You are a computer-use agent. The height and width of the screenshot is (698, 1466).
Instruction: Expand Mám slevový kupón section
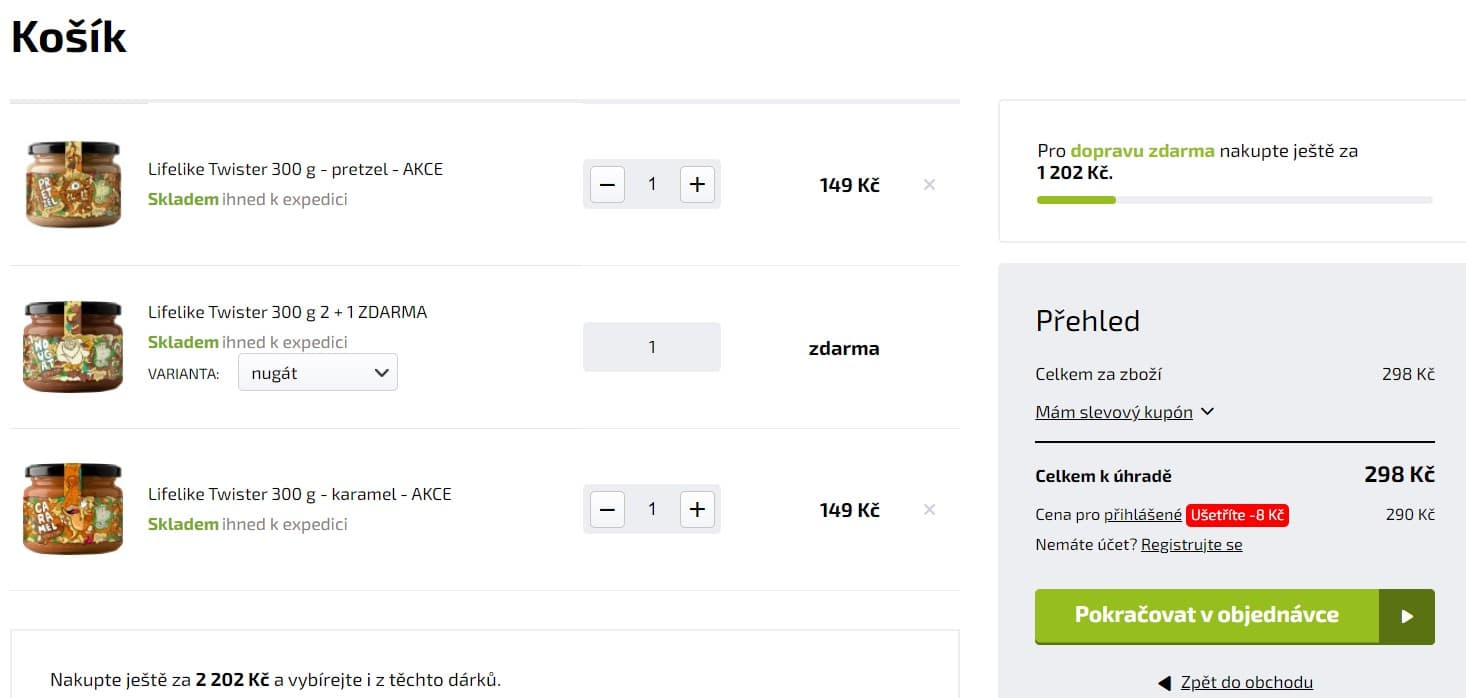pyautogui.click(x=1114, y=412)
